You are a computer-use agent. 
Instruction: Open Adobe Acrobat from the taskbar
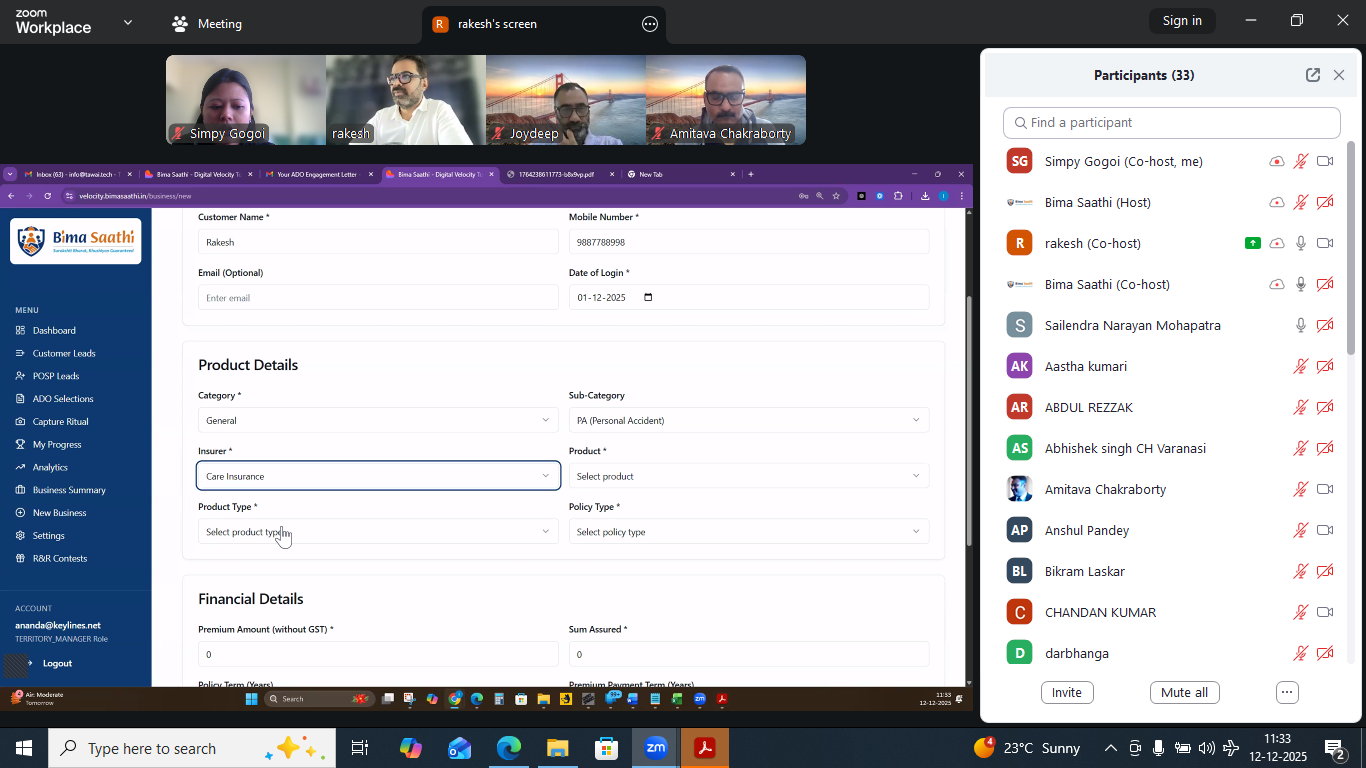[x=705, y=748]
